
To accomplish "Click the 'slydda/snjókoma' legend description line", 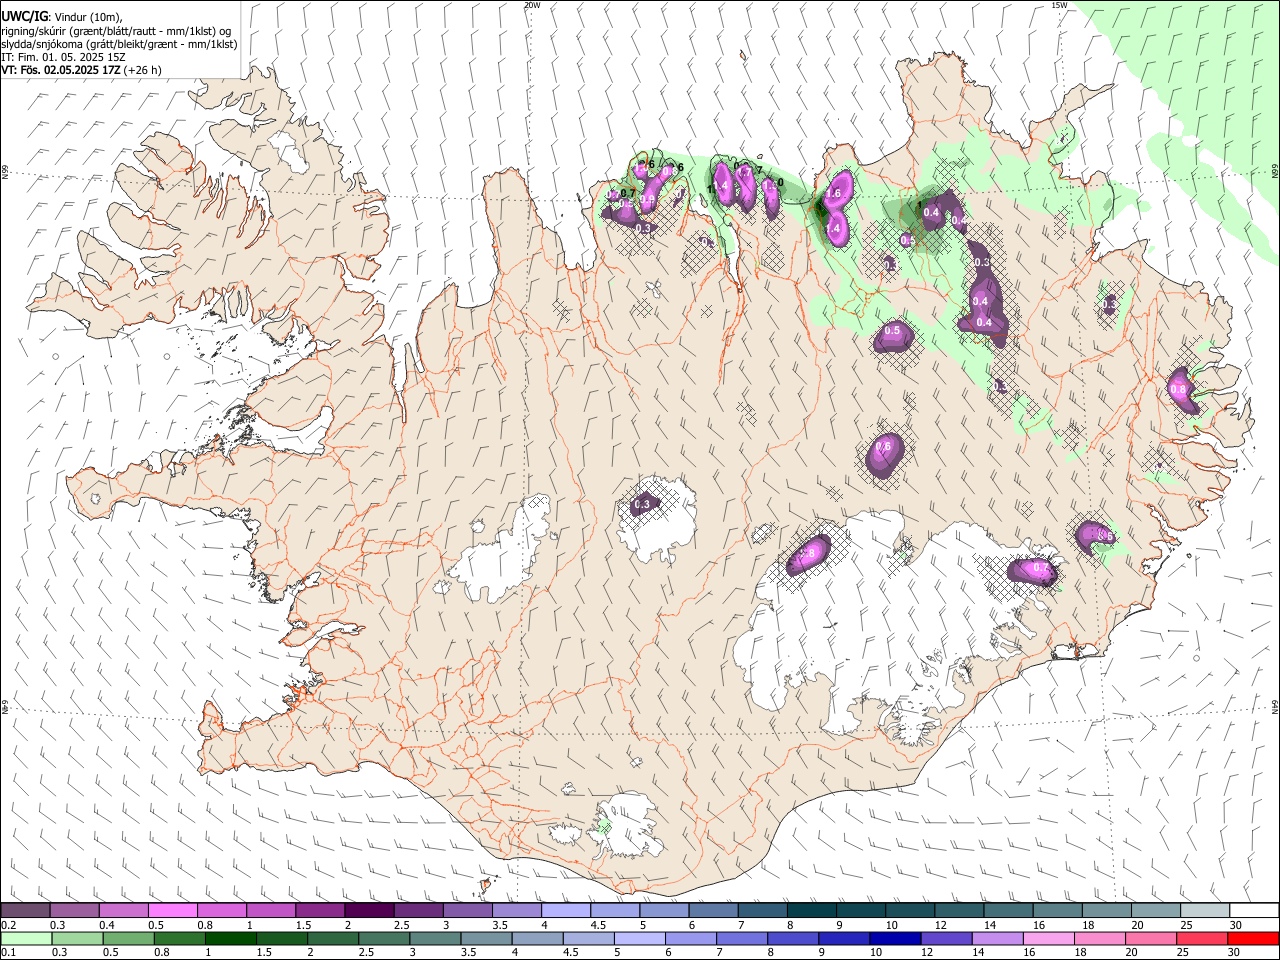I will pyautogui.click(x=119, y=44).
